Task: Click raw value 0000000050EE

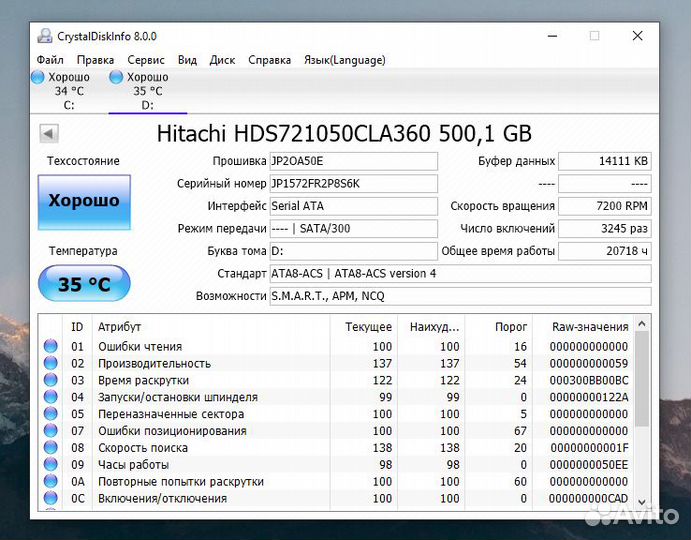Action: click(589, 465)
